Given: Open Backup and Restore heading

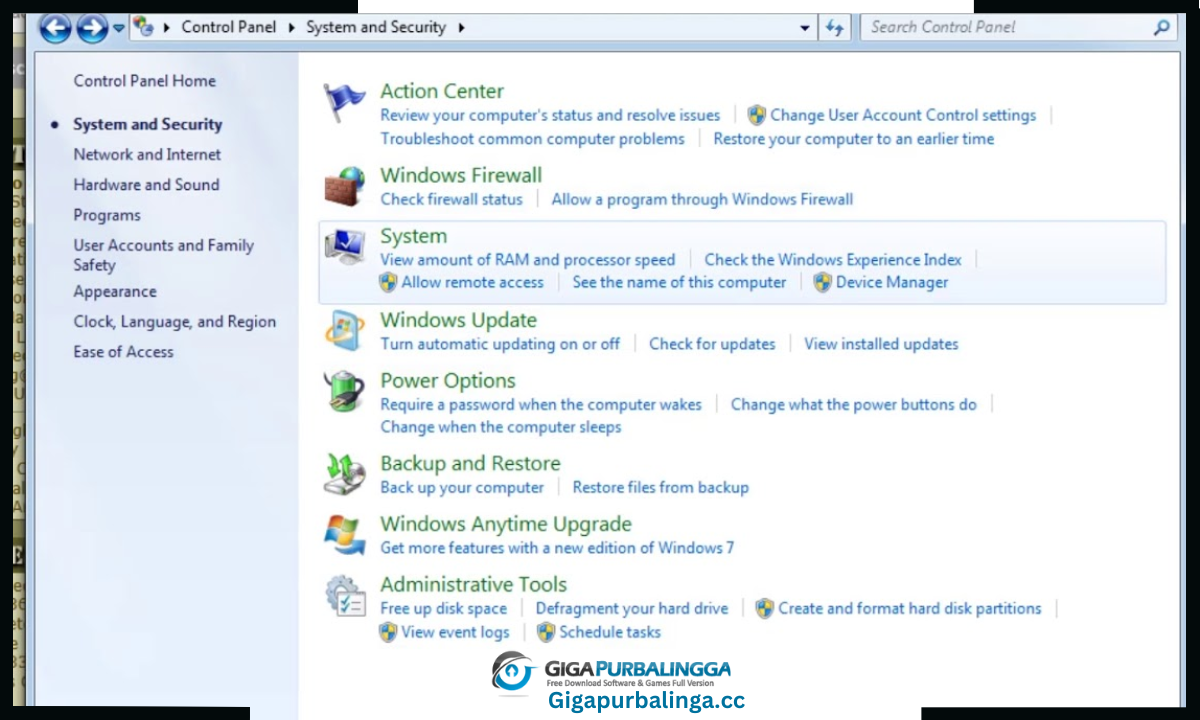Looking at the screenshot, I should (470, 463).
